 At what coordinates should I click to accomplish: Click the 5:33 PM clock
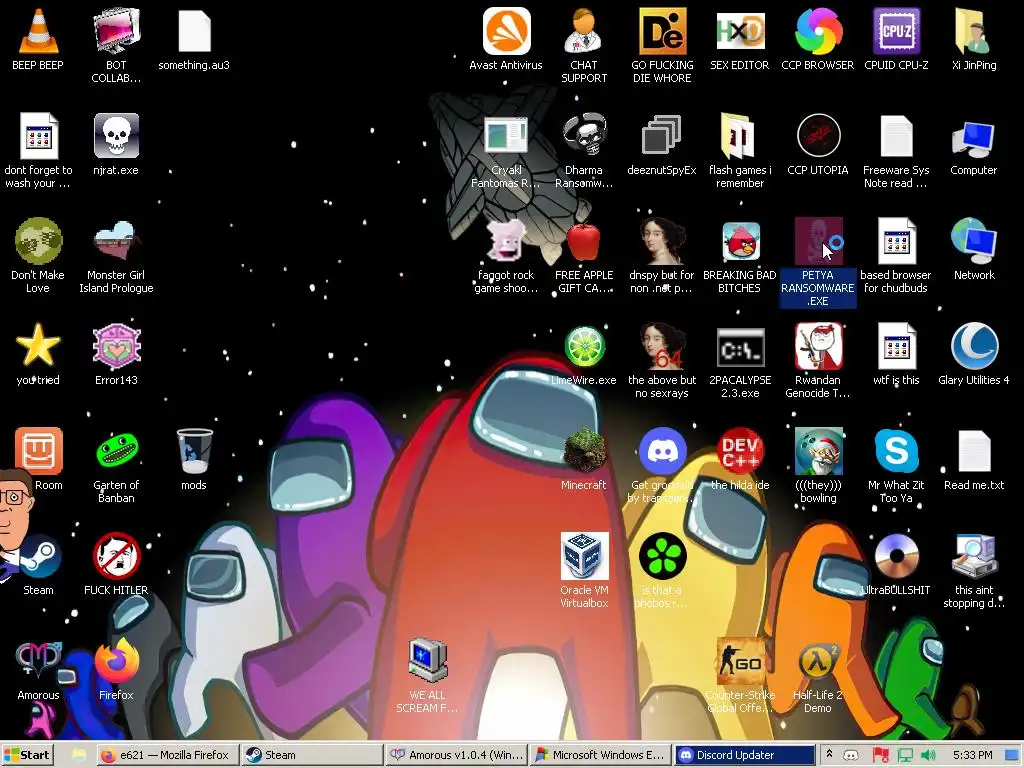tap(972, 755)
